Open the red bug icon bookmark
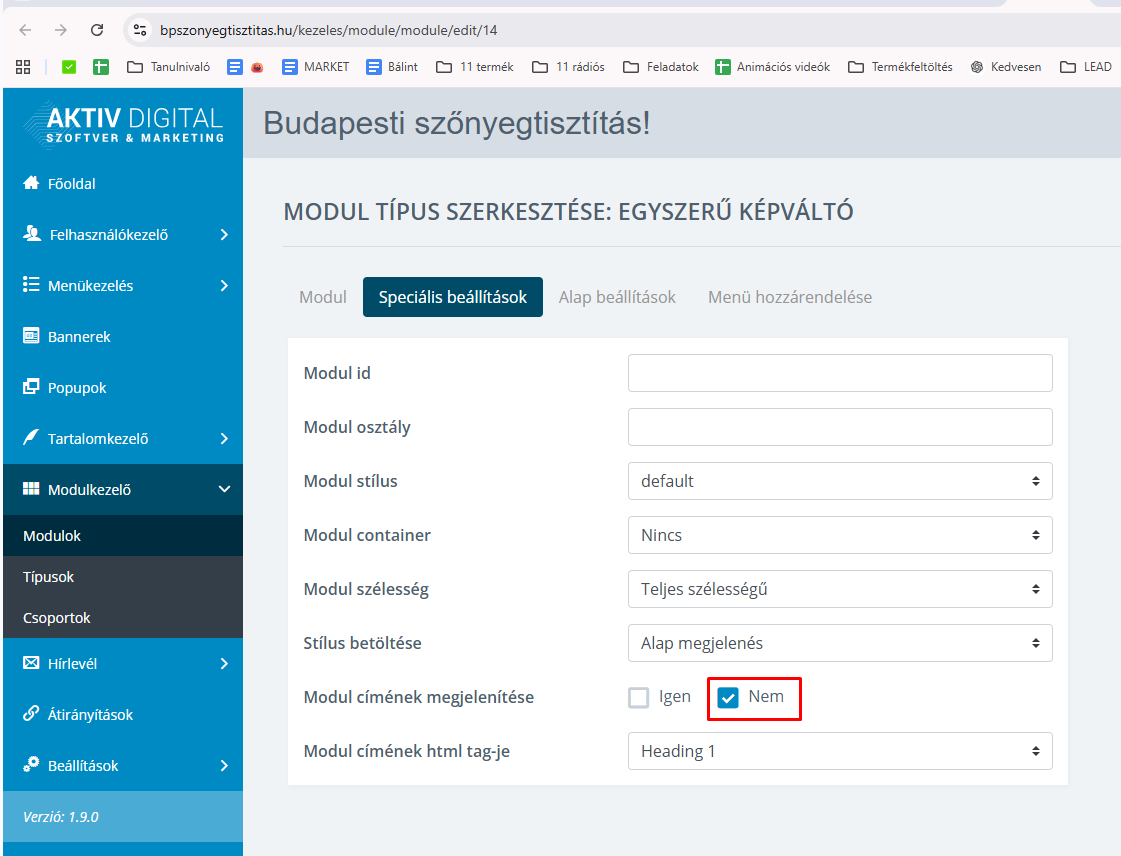 [257, 67]
